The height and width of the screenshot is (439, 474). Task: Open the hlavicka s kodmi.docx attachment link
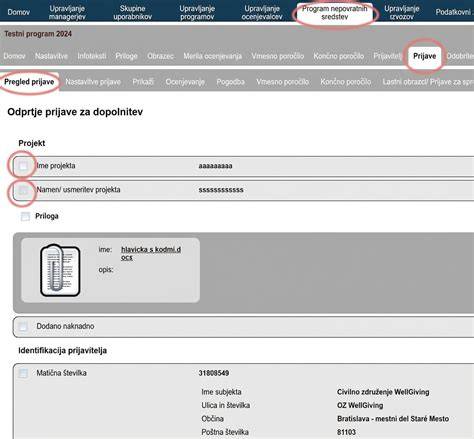151,253
